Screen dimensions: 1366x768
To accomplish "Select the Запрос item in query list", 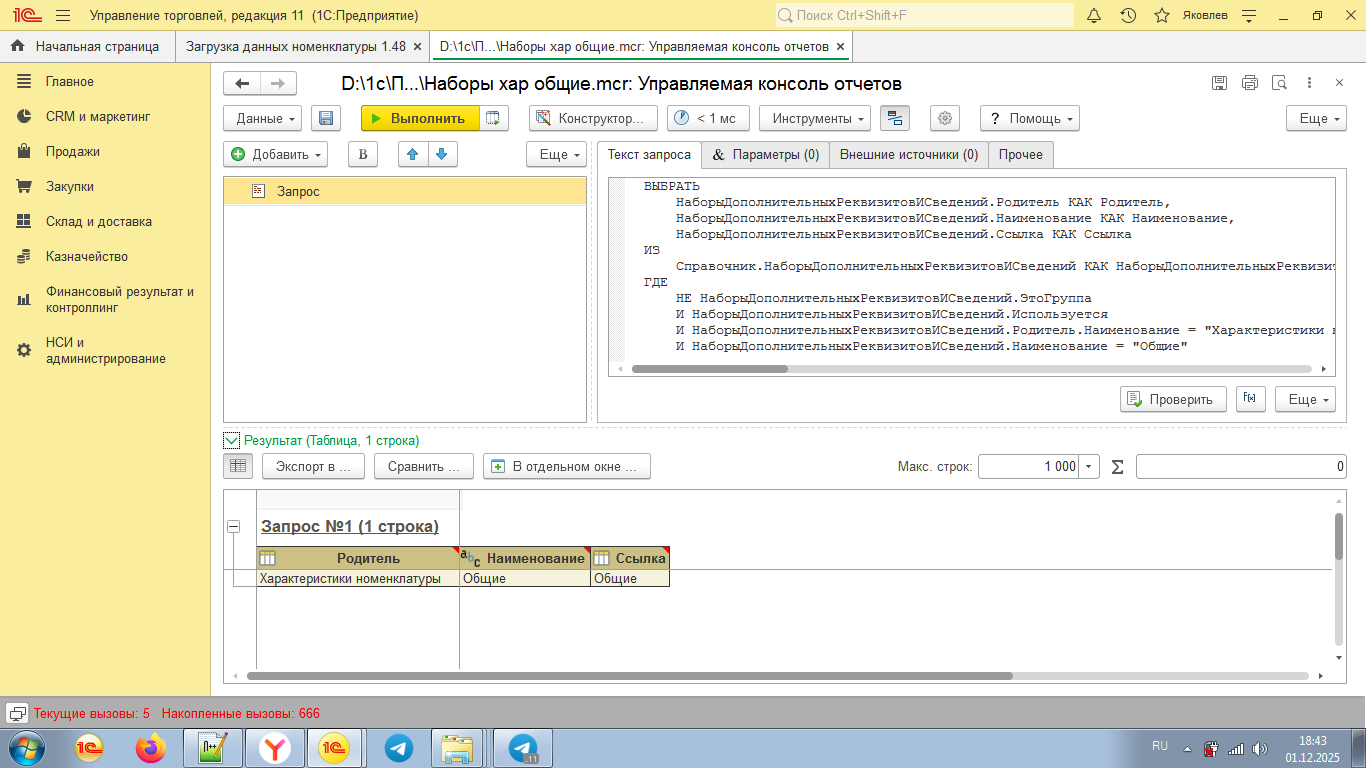I will pyautogui.click(x=405, y=191).
